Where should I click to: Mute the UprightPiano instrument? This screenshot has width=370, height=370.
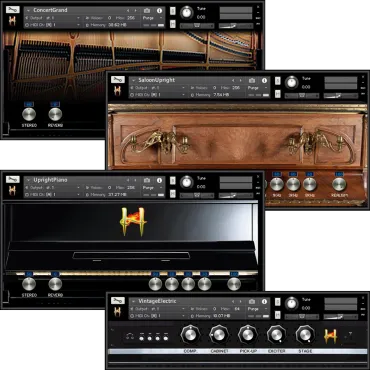(173, 194)
